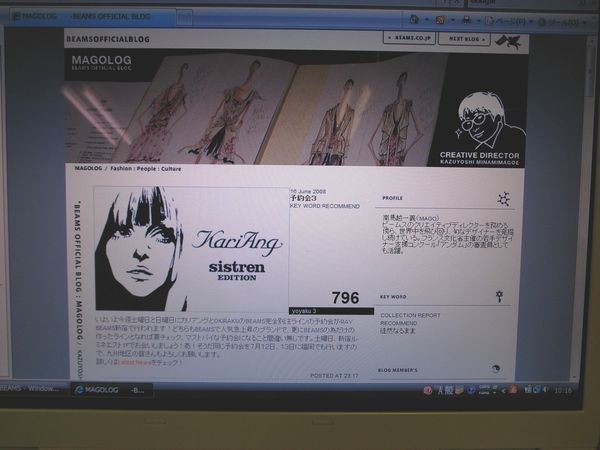Click the KEY WORD section heading

pyautogui.click(x=393, y=297)
